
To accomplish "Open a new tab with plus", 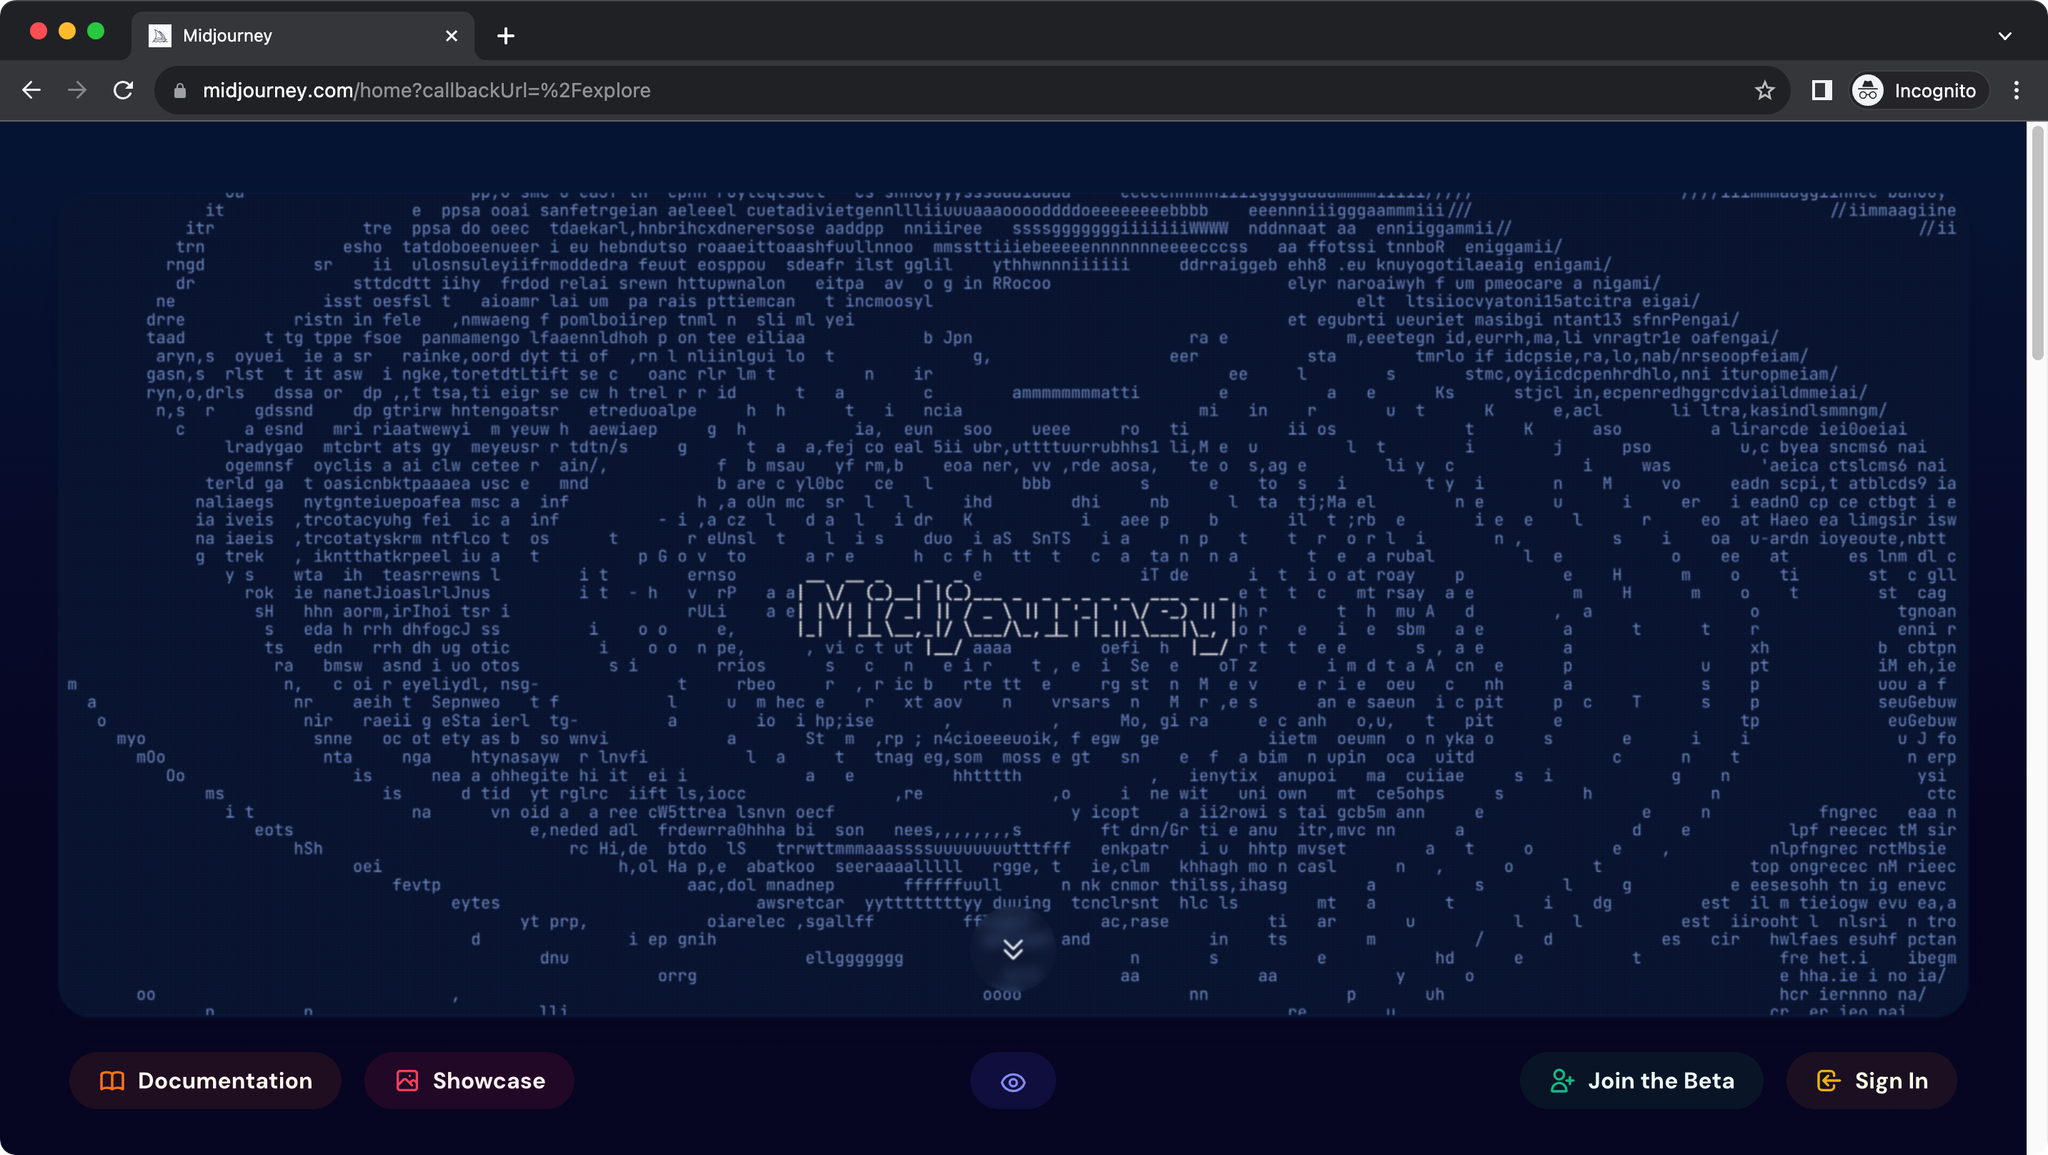I will [506, 36].
